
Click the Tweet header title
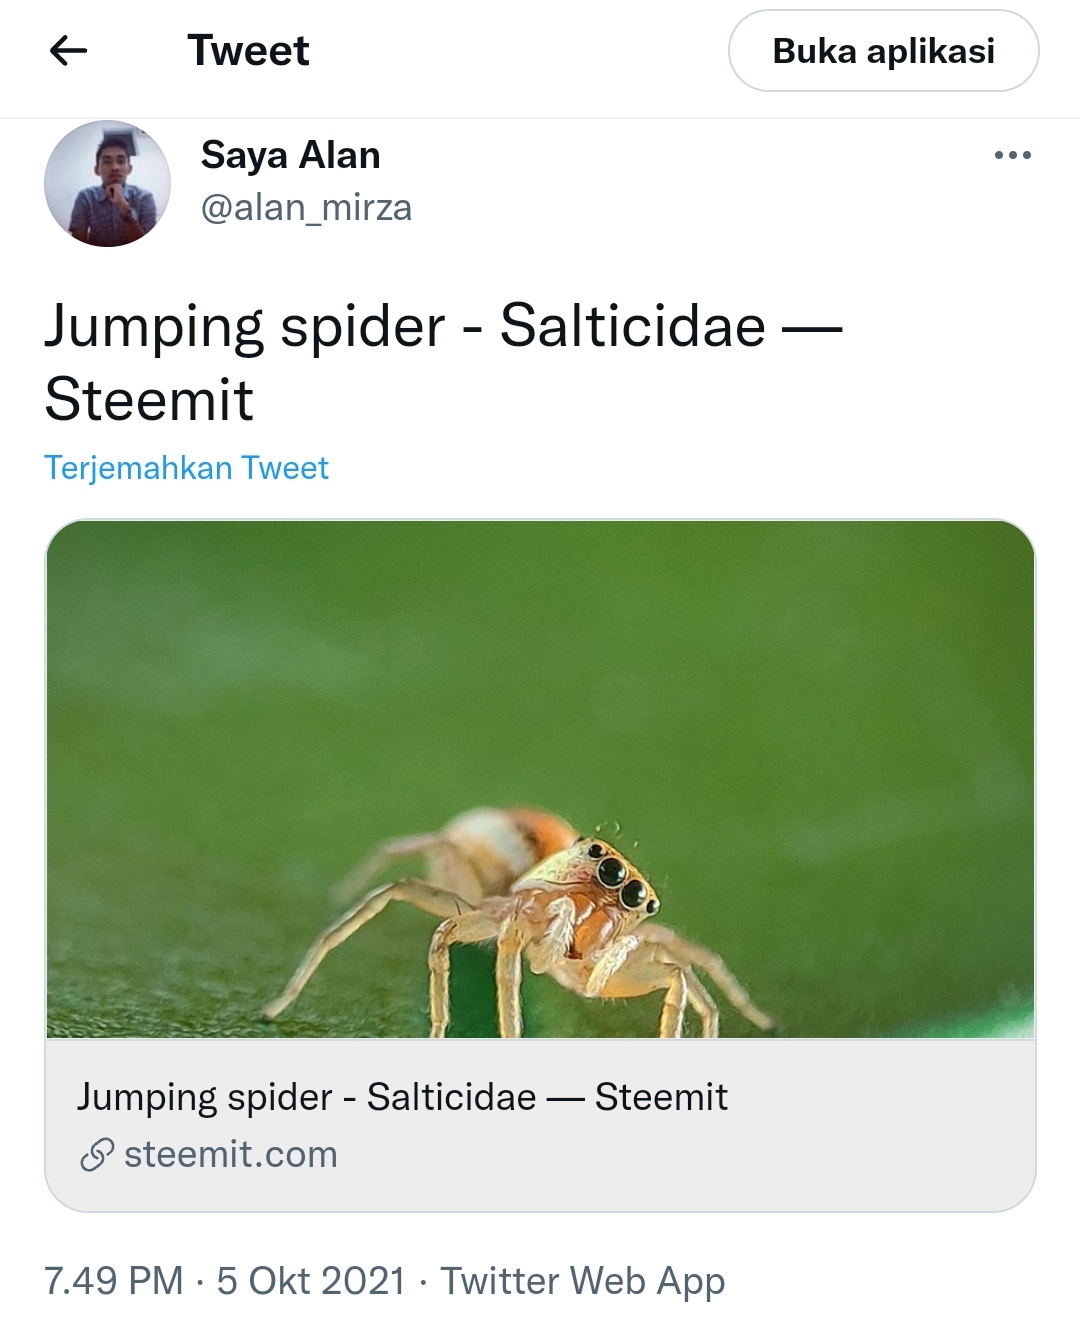pyautogui.click(x=248, y=51)
